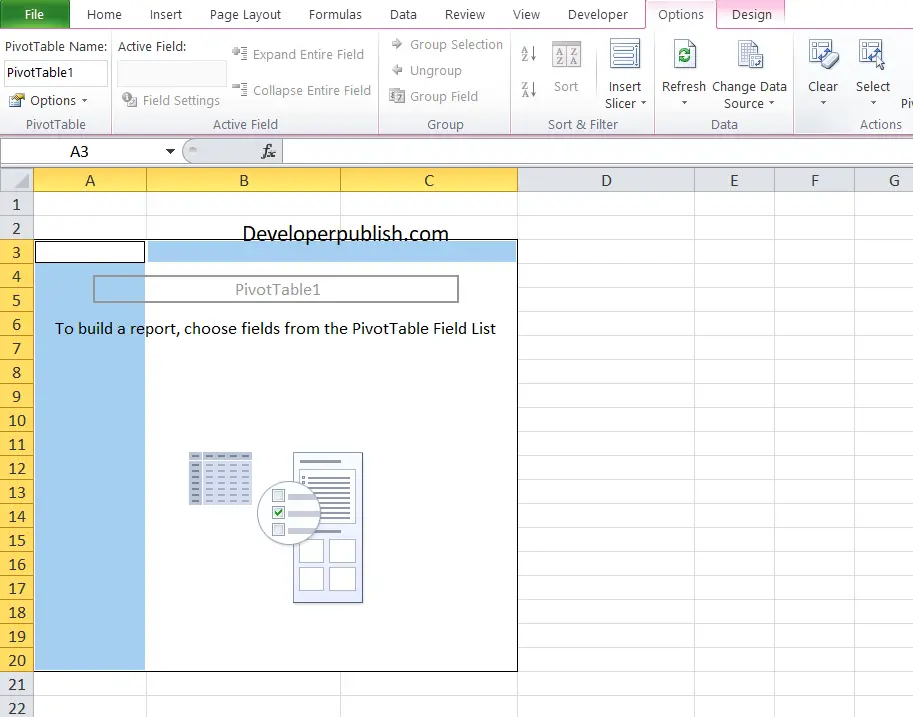Click Expand Entire Field
The height and width of the screenshot is (717, 913).
pos(298,54)
